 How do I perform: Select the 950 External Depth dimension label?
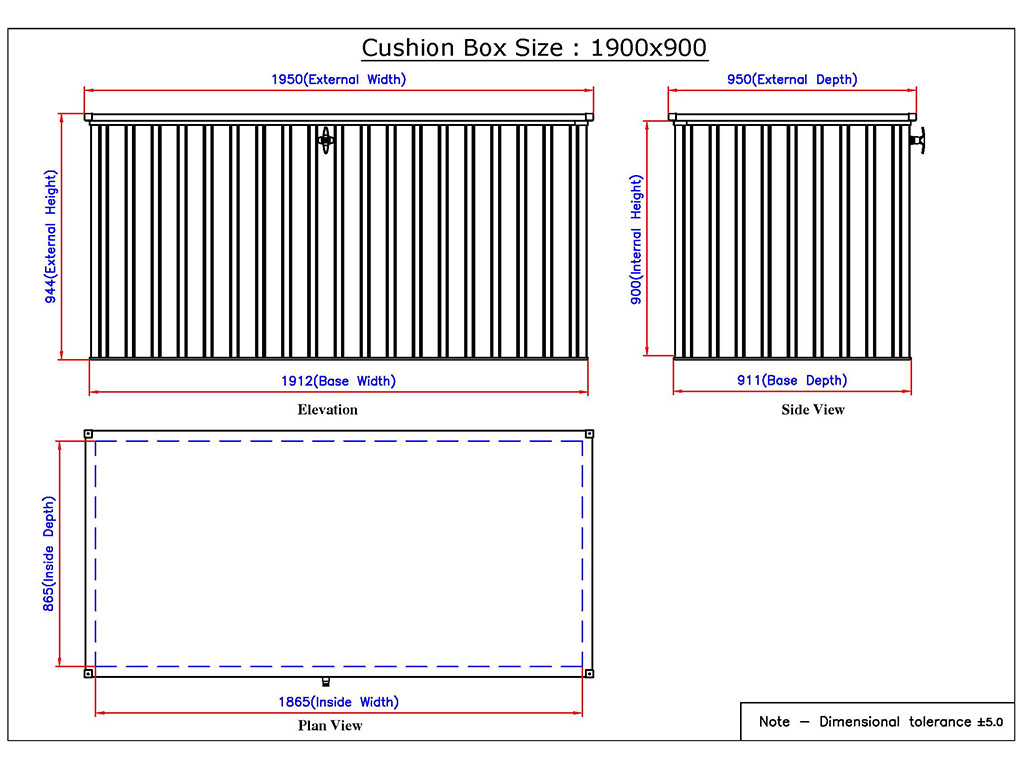coord(791,79)
